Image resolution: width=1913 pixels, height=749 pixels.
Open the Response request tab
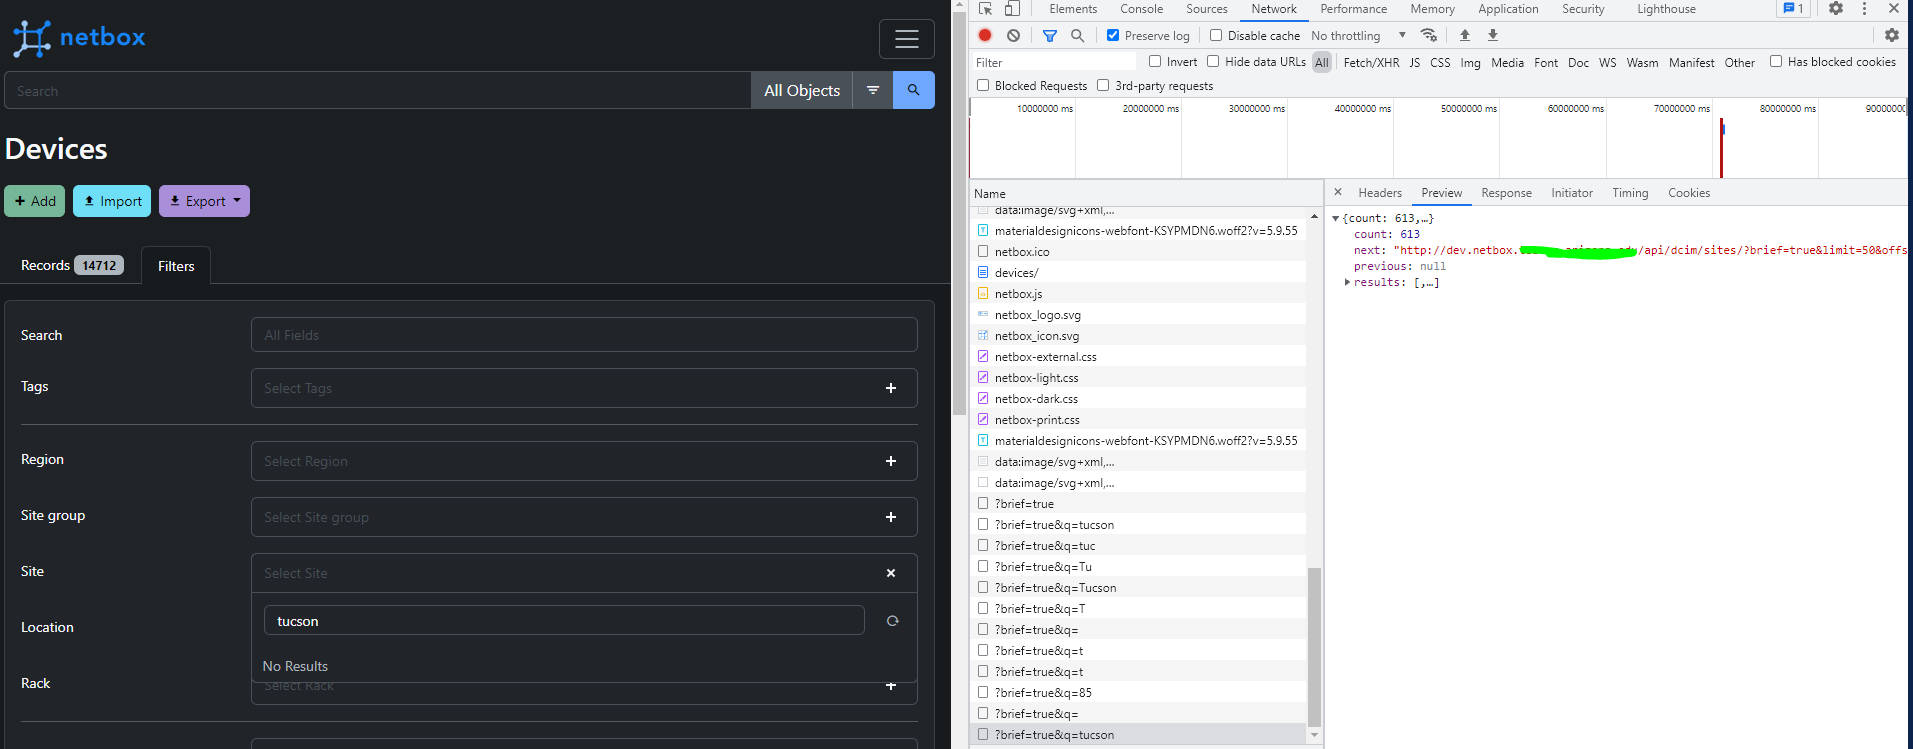1506,193
